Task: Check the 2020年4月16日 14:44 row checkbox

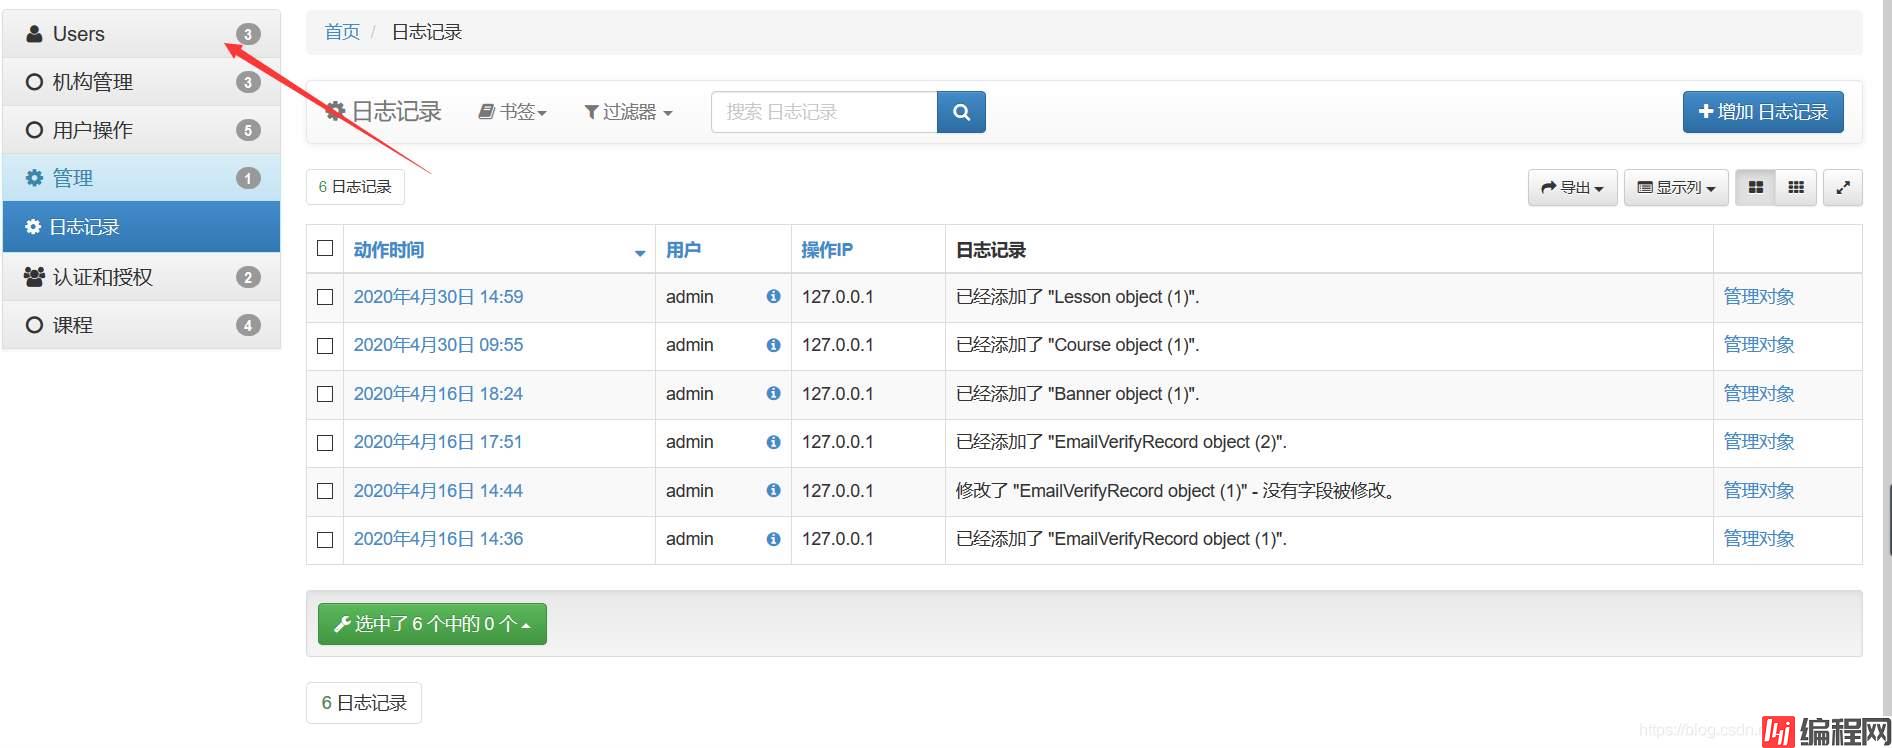Action: click(325, 491)
